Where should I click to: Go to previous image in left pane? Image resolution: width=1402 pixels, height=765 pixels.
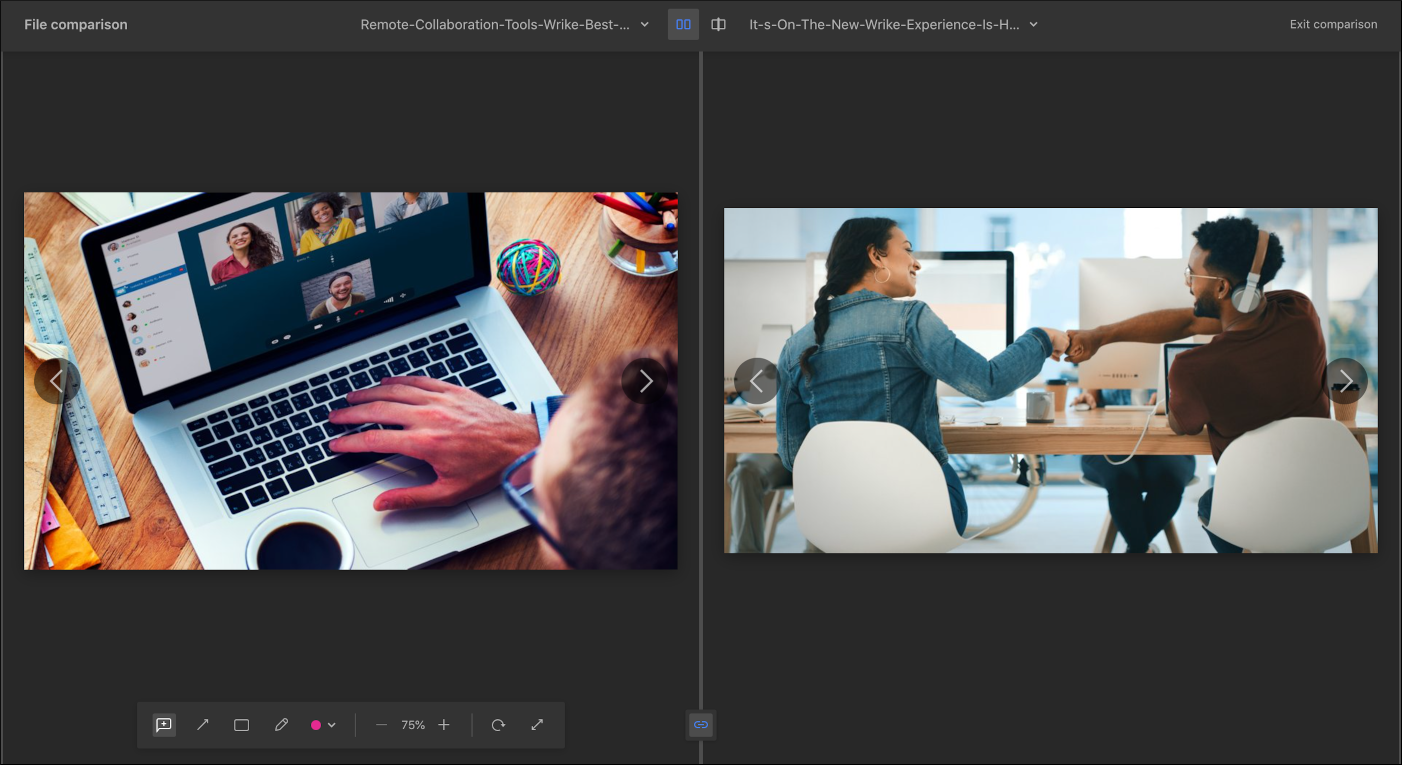point(57,381)
